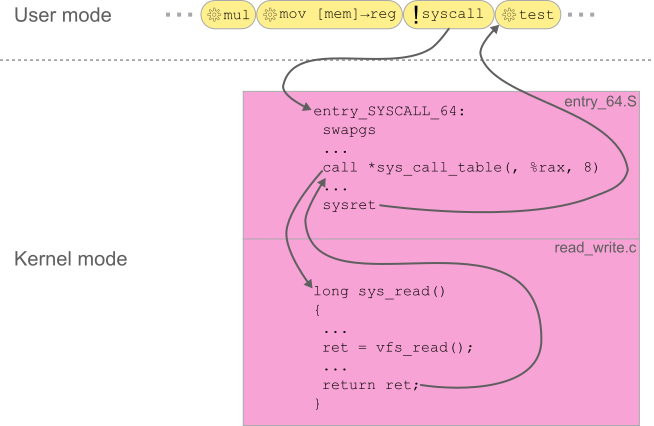654x426 pixels.
Task: Open the entry_64.S file label
Action: click(x=600, y=102)
